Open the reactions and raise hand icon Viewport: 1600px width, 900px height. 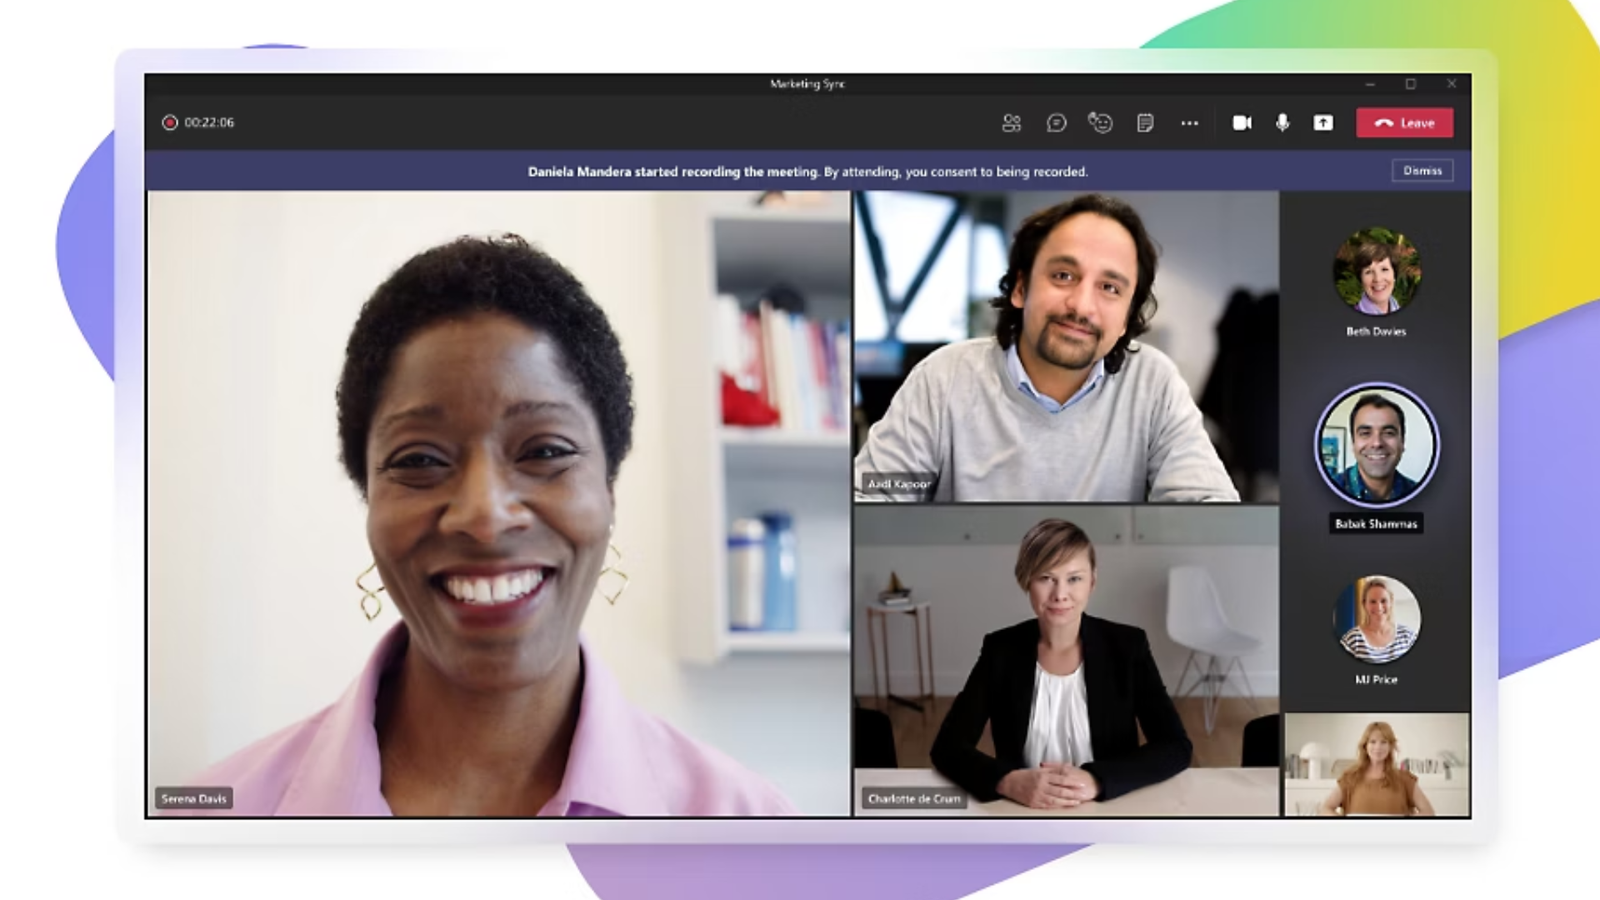[x=1100, y=123]
